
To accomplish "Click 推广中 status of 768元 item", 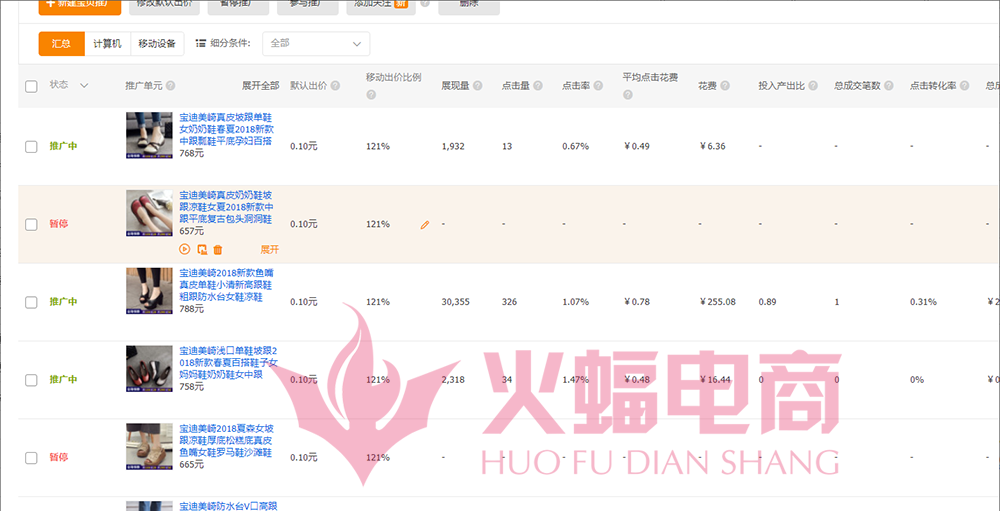I will point(63,147).
